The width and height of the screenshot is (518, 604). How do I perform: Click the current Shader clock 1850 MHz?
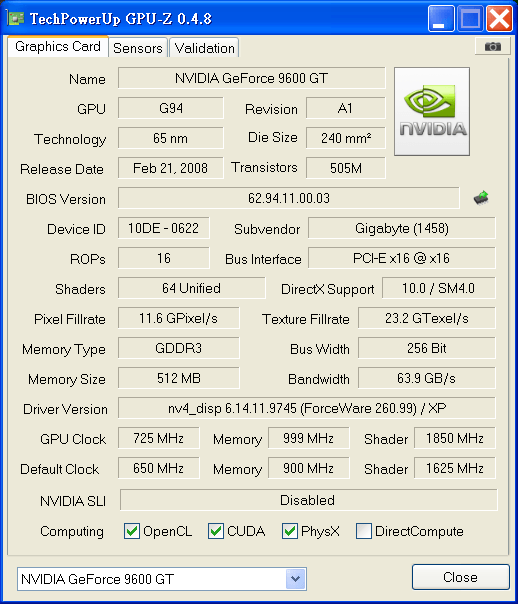point(454,438)
